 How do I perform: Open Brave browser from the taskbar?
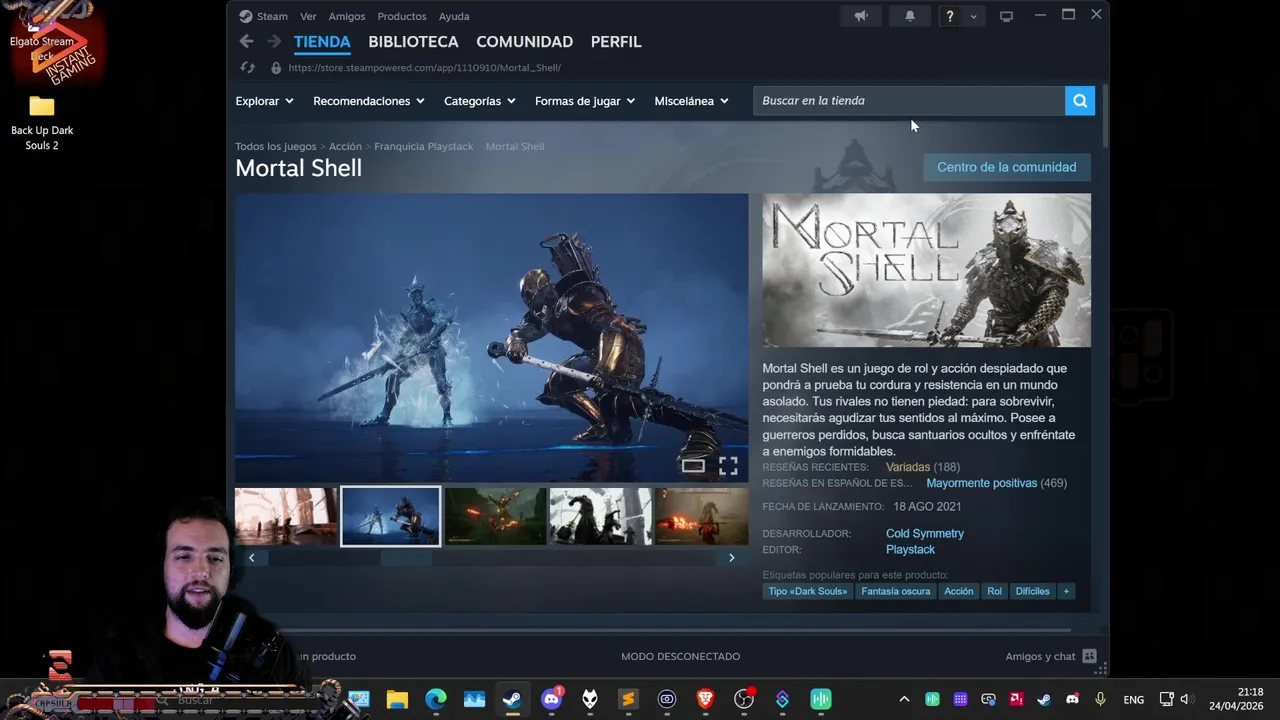[705, 699]
